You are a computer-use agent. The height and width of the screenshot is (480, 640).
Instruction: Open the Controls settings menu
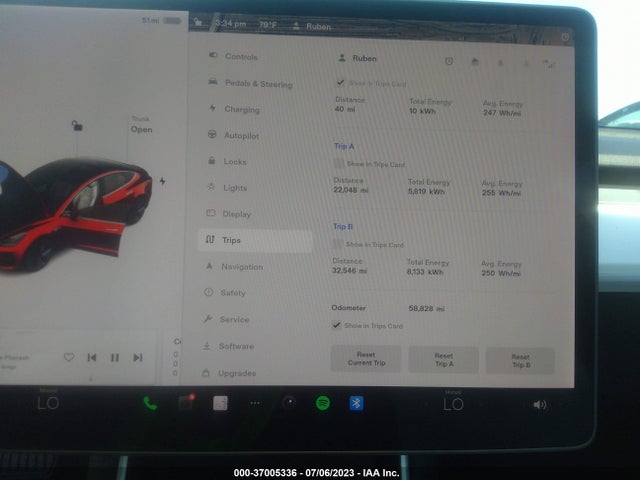point(233,56)
